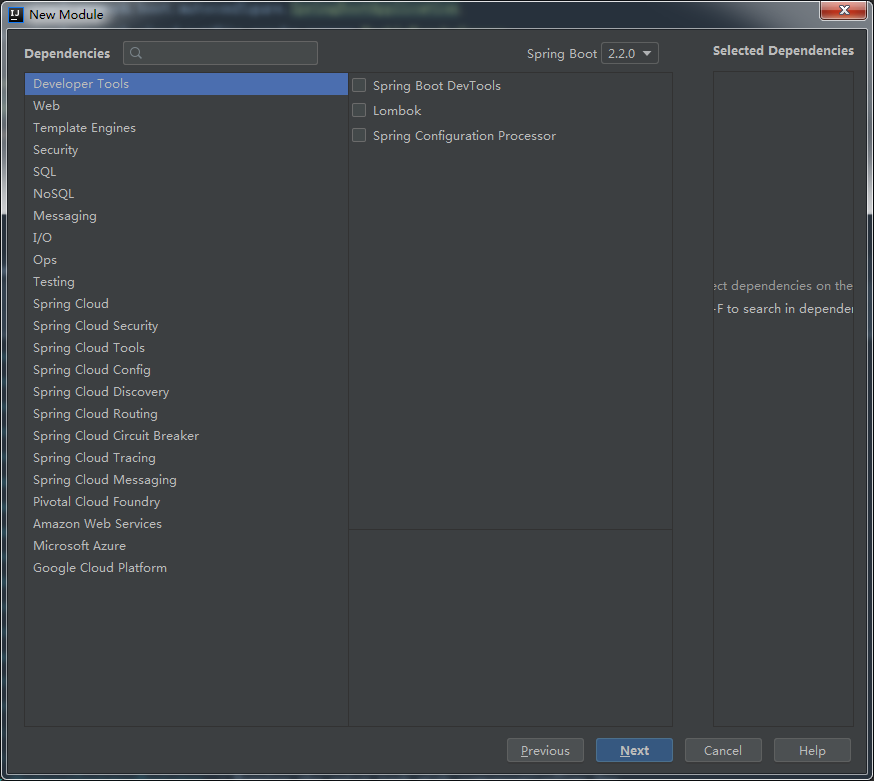The width and height of the screenshot is (874, 781).
Task: Open the Template Engines category
Action: click(186, 128)
